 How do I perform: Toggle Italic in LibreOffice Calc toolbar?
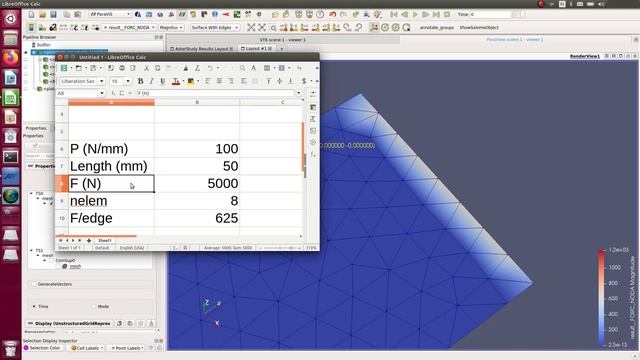point(151,81)
